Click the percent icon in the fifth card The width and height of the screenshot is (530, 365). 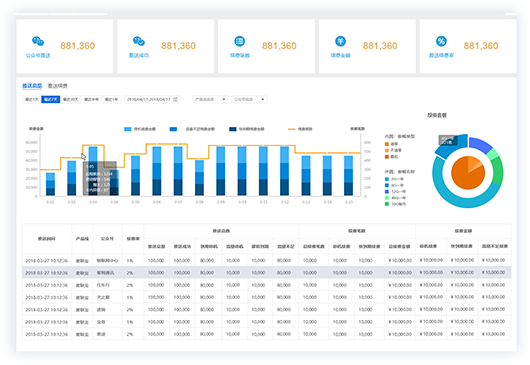(441, 41)
